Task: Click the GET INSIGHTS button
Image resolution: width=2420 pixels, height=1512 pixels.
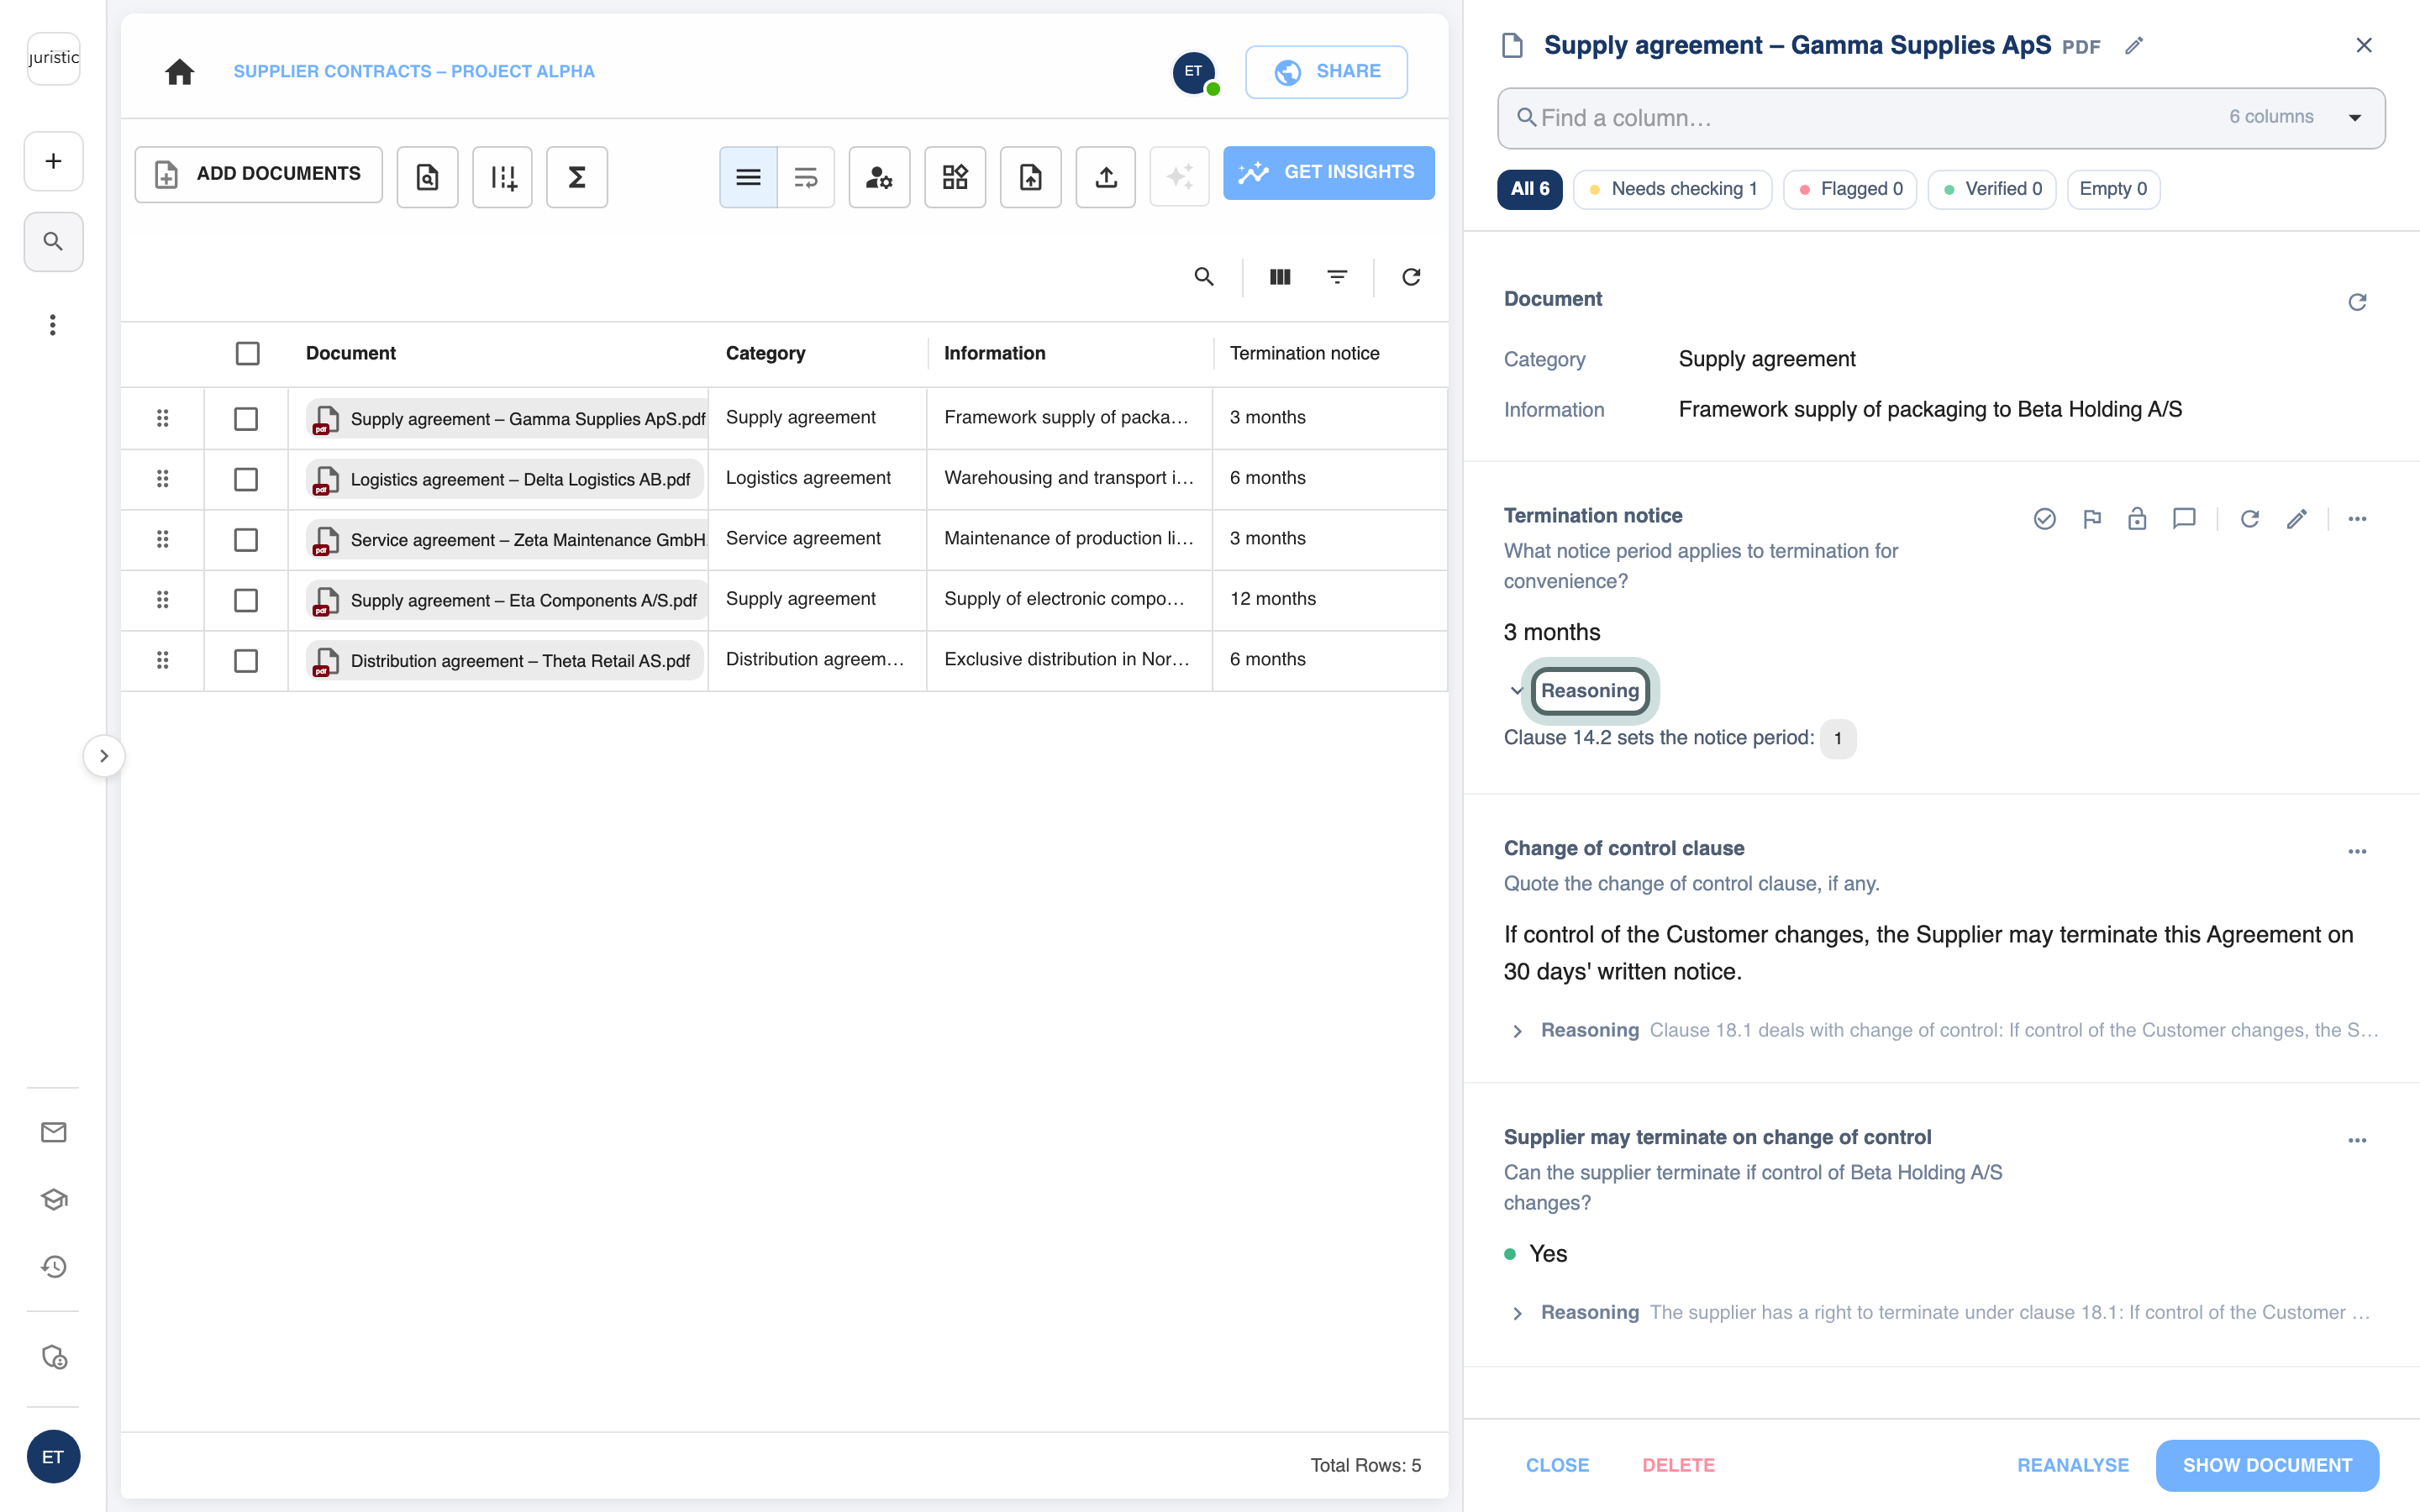Action: point(1328,173)
